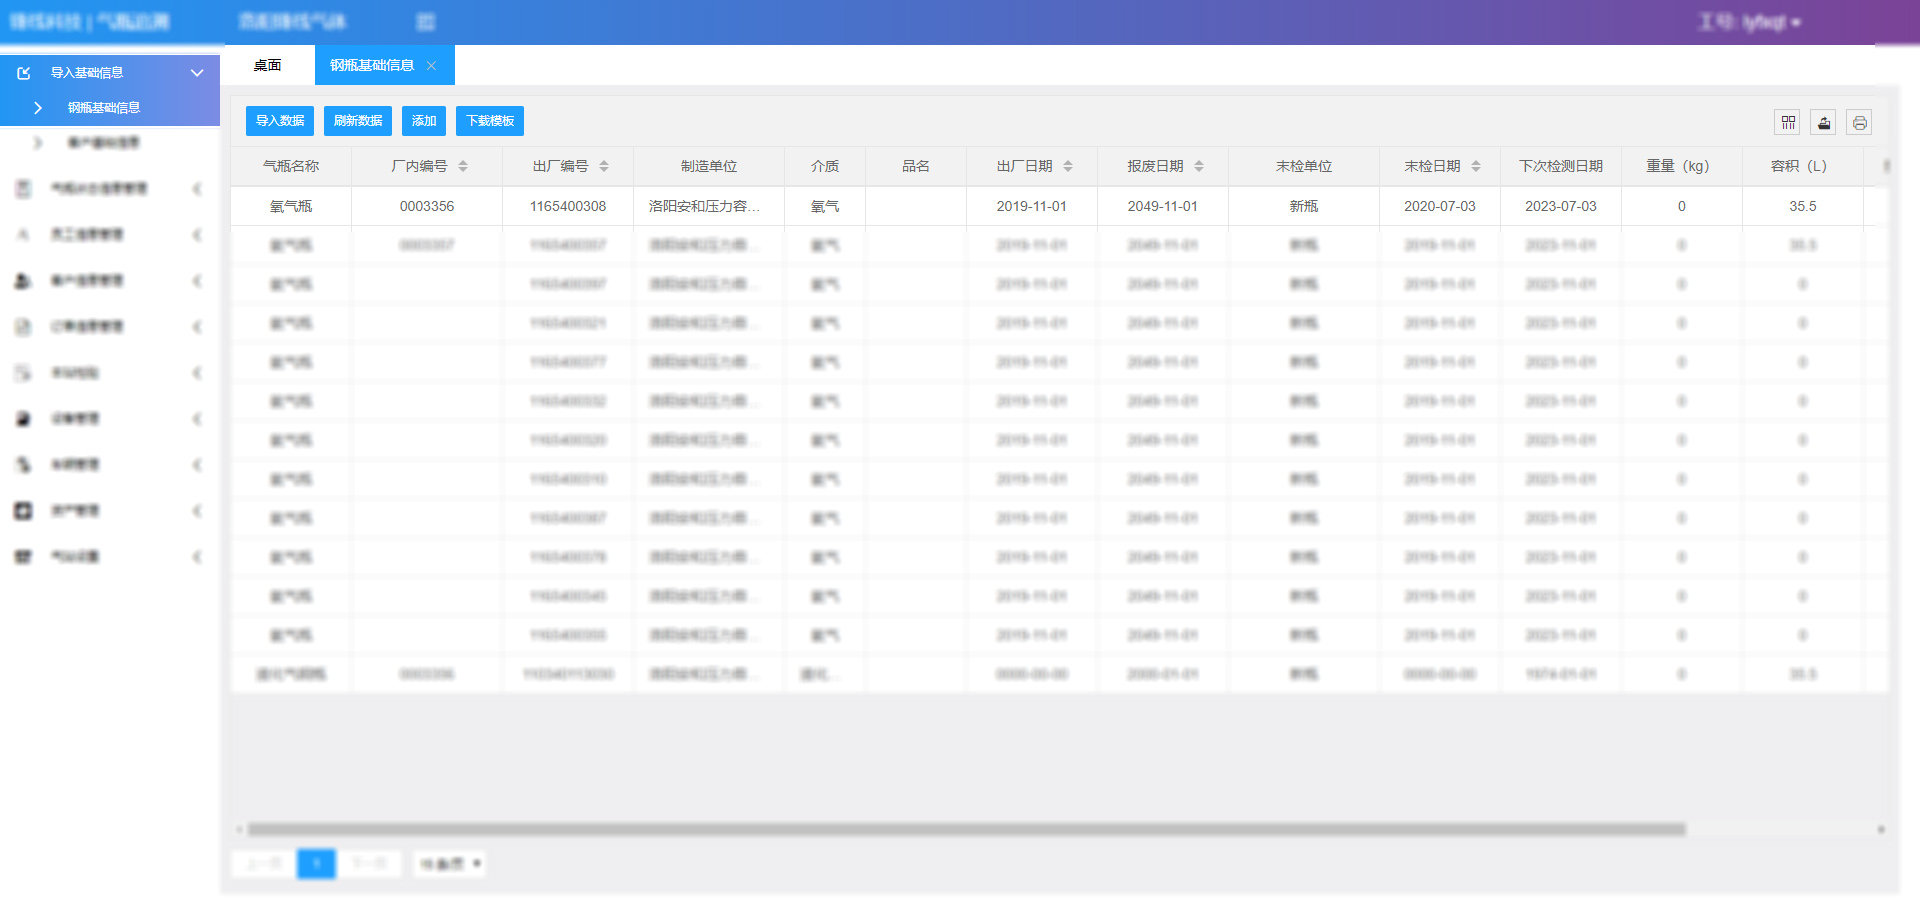Viewport: 1920px width, 921px height.
Task: Click the table's horizontal scrollbar
Action: [966, 829]
